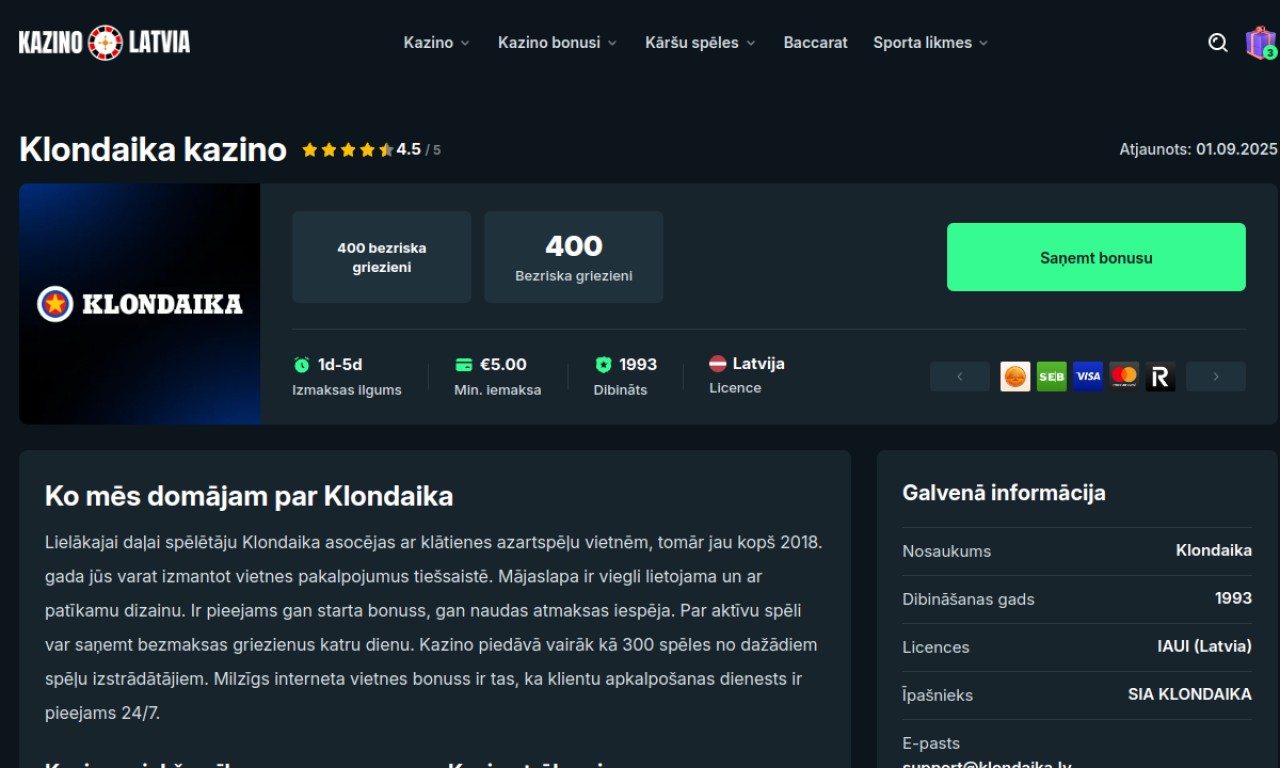Show previous payment methods with left arrow
This screenshot has width=1280, height=768.
[959, 376]
